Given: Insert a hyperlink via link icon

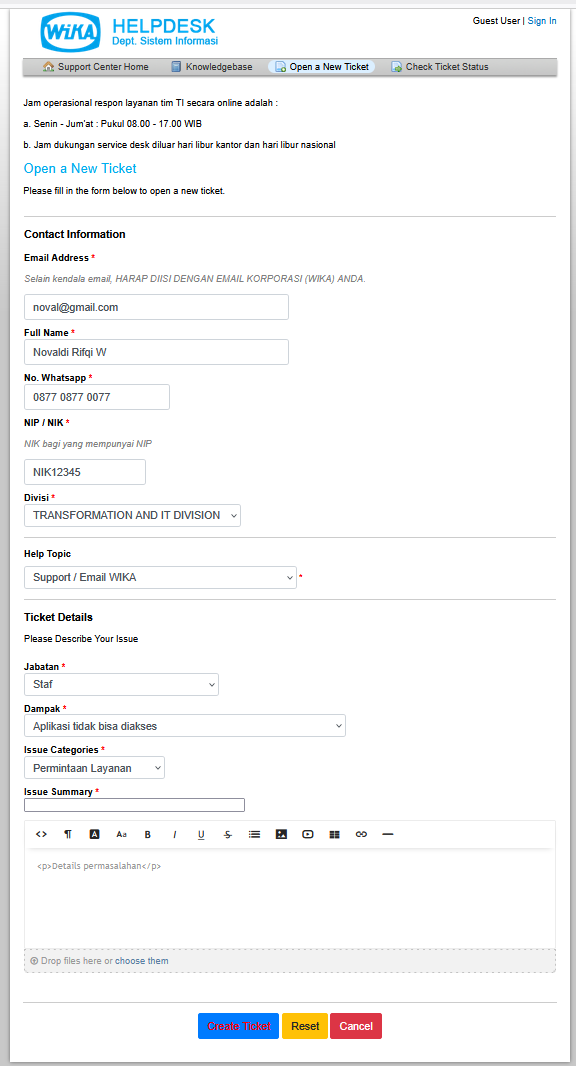Looking at the screenshot, I should pyautogui.click(x=361, y=834).
